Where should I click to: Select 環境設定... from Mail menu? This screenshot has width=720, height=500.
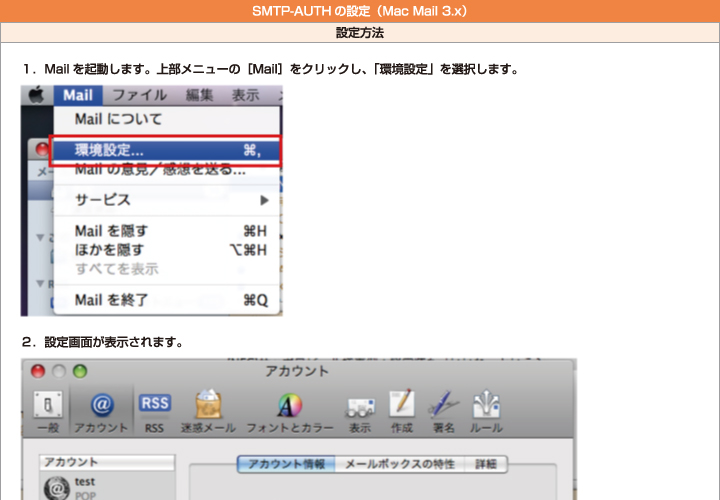[167, 150]
